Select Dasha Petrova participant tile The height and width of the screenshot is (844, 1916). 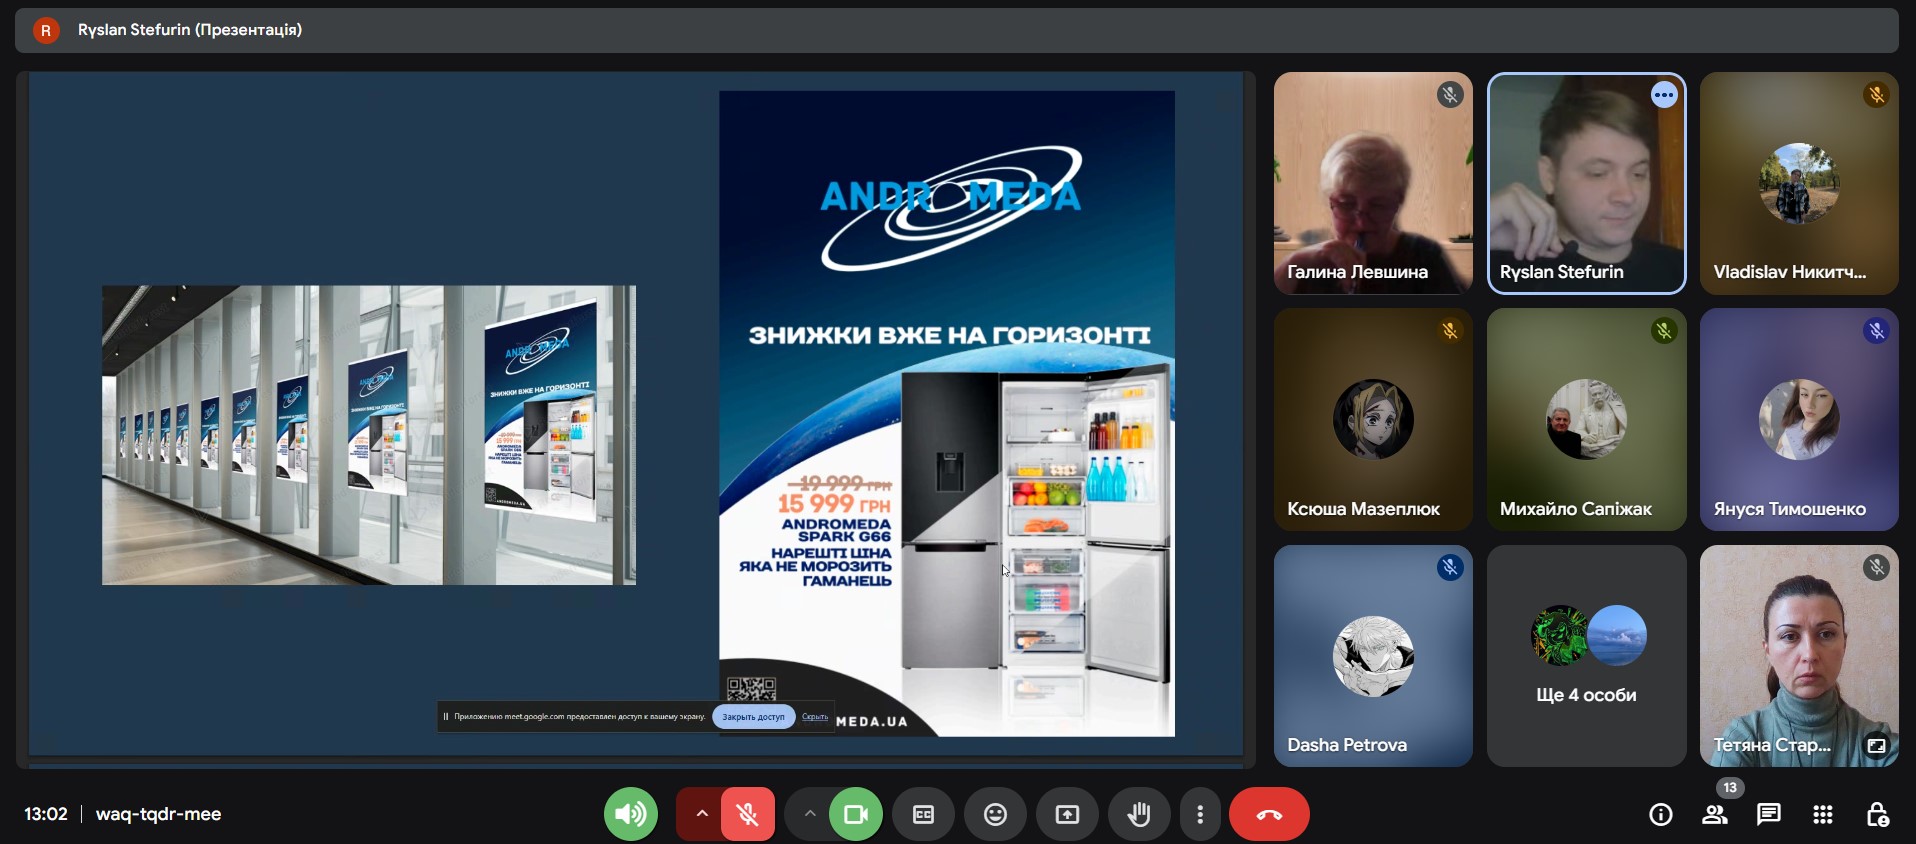[x=1373, y=656]
